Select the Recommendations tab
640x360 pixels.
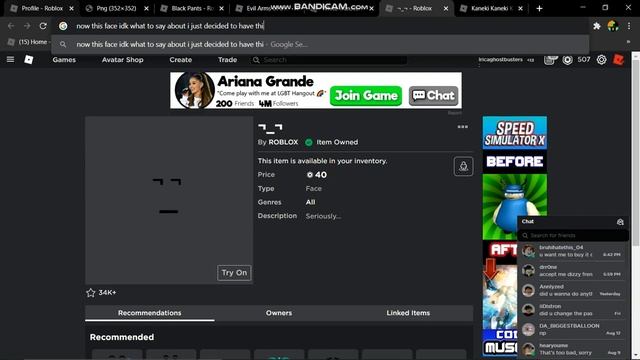(x=149, y=313)
